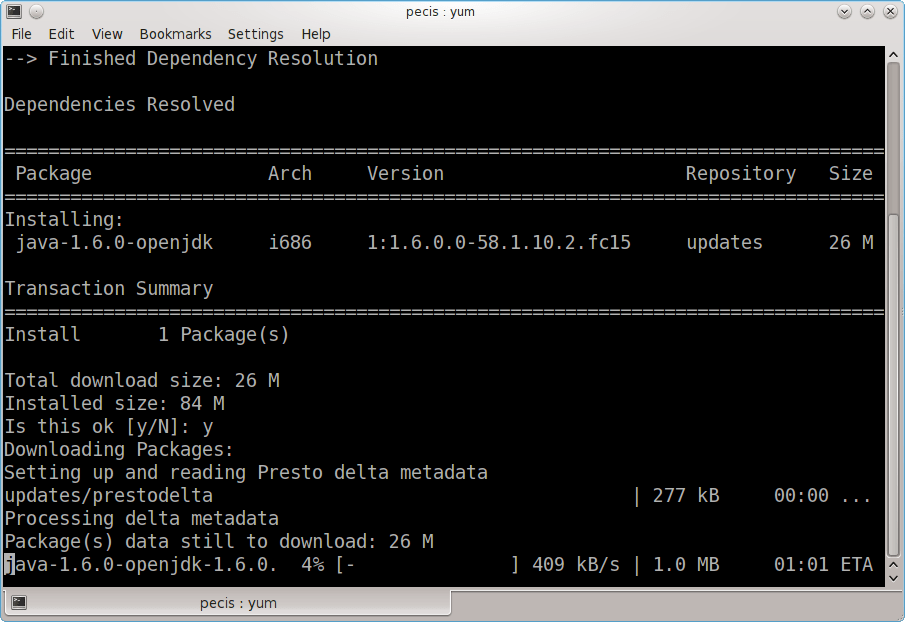This screenshot has width=905, height=622.
Task: Click terminal icon on the session tab
Action: point(19,602)
